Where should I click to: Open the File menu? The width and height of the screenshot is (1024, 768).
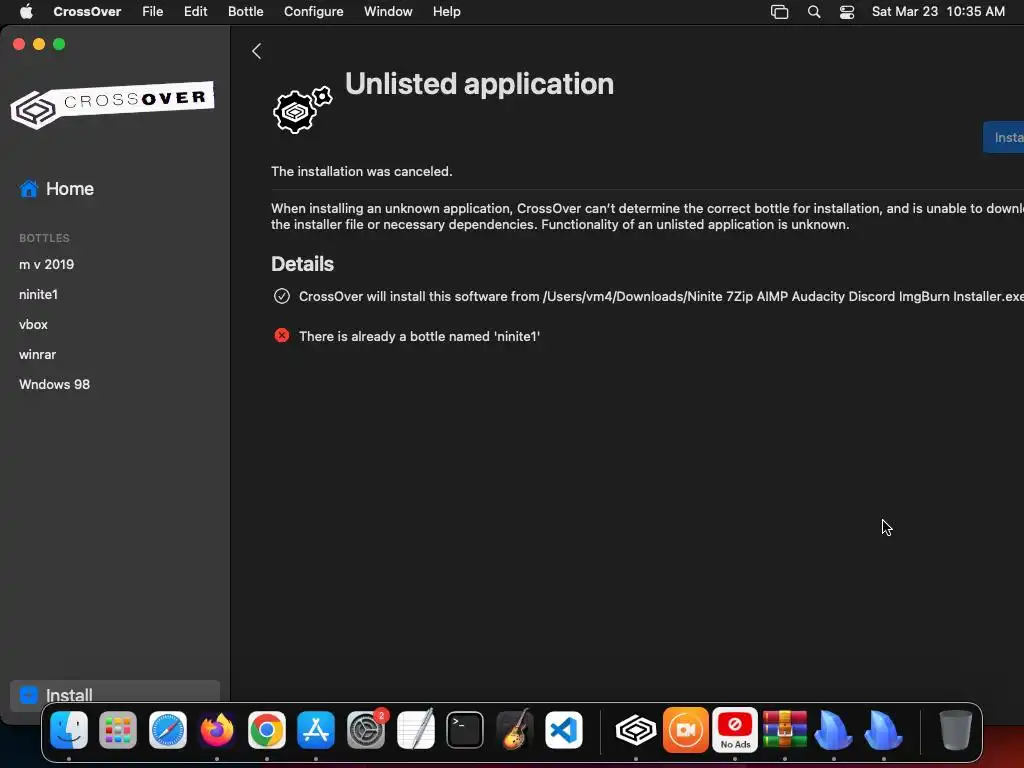click(x=153, y=11)
